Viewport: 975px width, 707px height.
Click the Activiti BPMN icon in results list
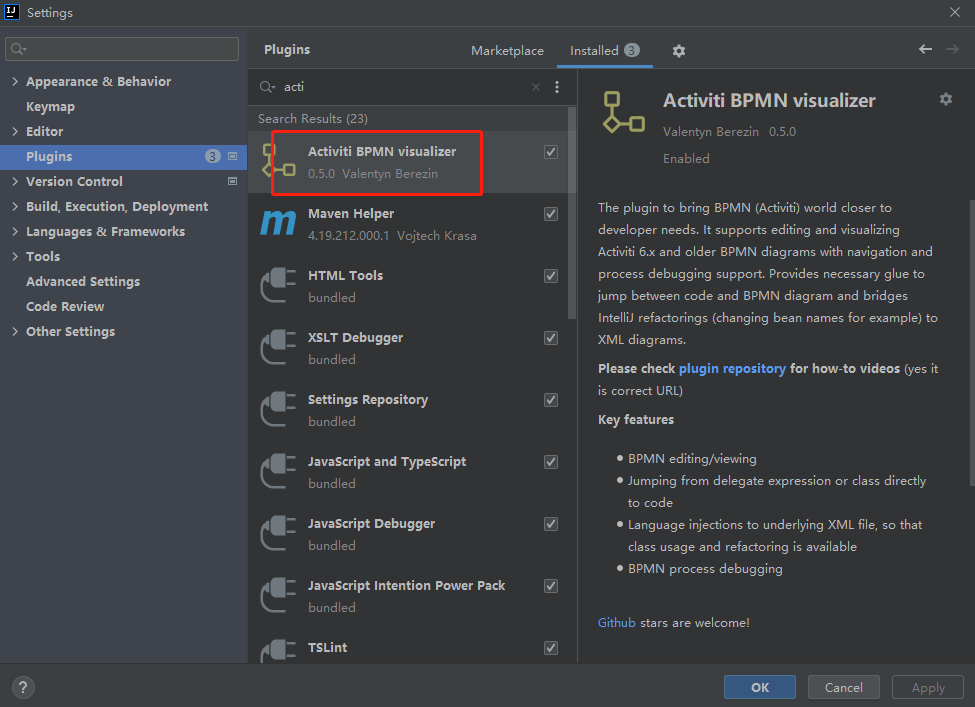click(x=278, y=161)
